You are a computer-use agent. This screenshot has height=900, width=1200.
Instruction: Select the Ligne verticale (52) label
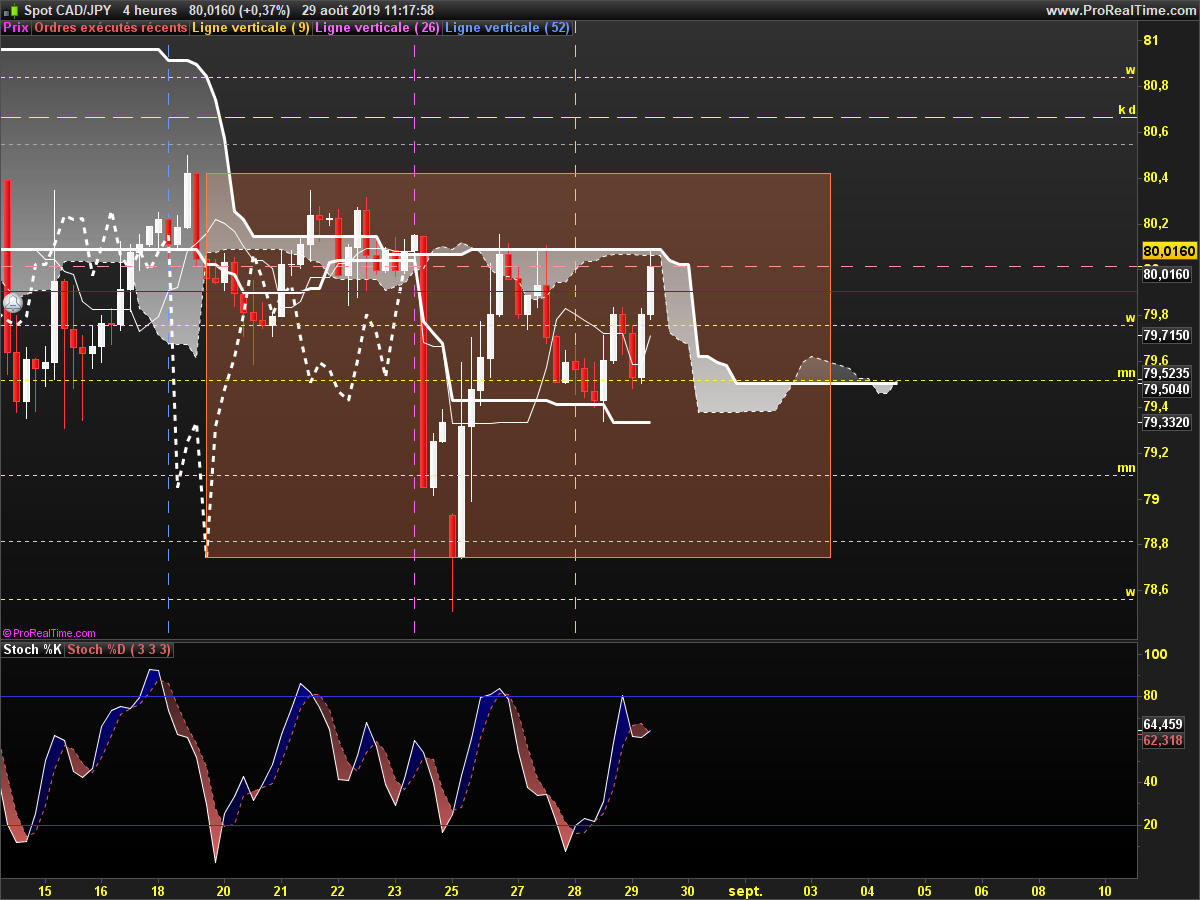coord(507,28)
